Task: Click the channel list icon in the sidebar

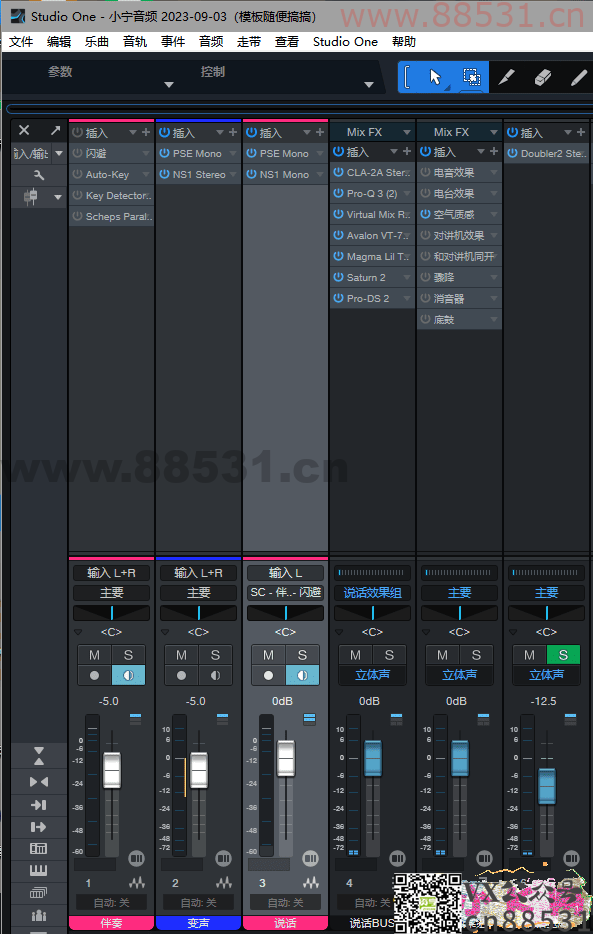Action: (x=39, y=848)
